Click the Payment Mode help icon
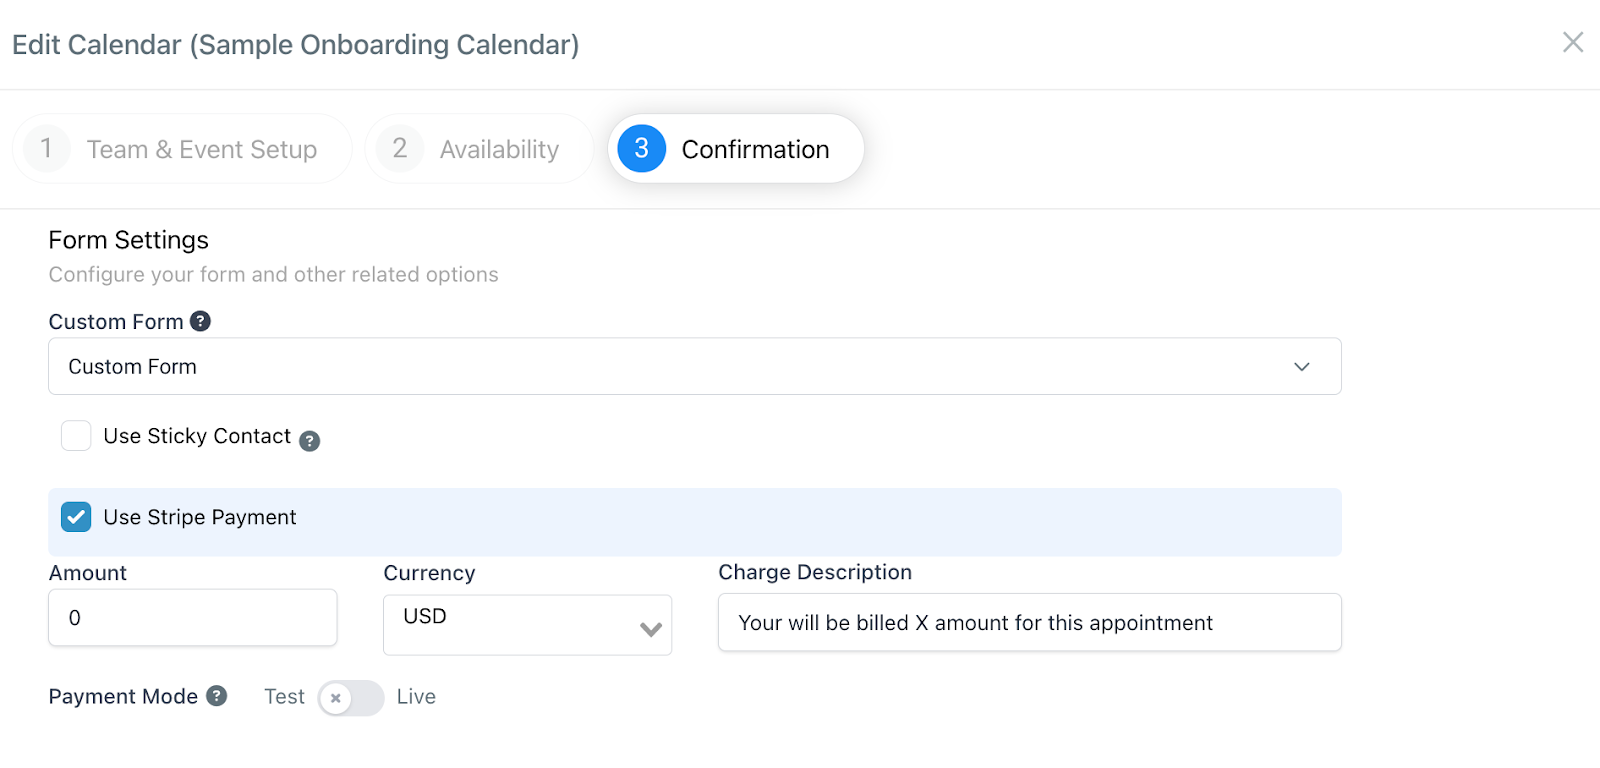 (x=217, y=696)
